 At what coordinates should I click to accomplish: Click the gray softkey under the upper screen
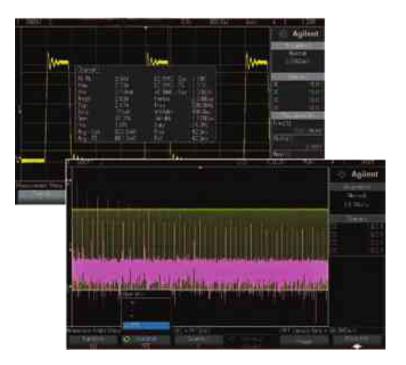[41, 196]
